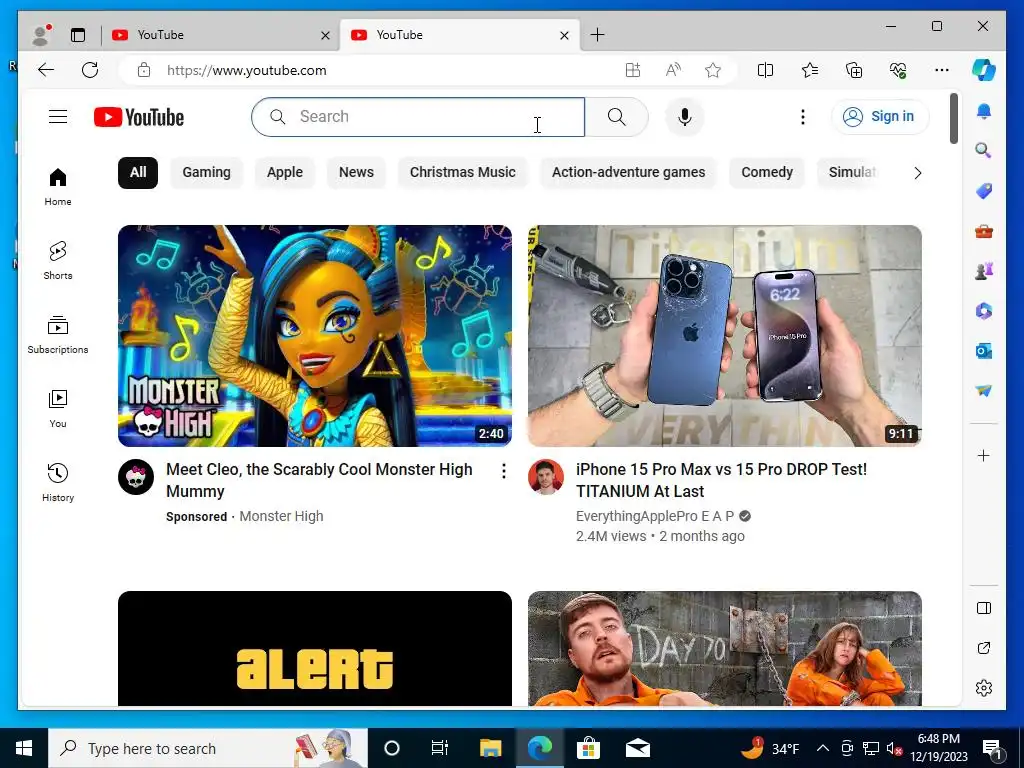The image size is (1024, 768).
Task: Open sidebar customize settings gear
Action: (x=984, y=688)
